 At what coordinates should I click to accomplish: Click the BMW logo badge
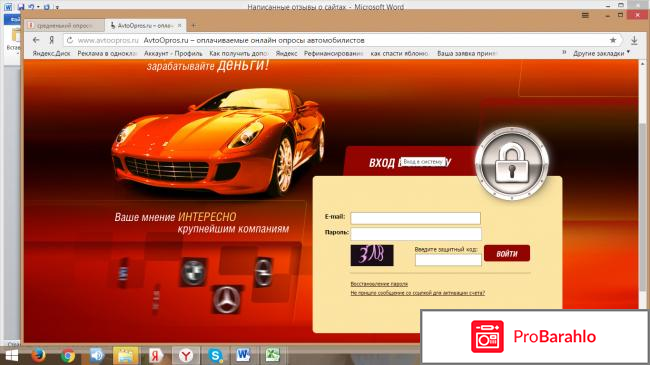[193, 273]
